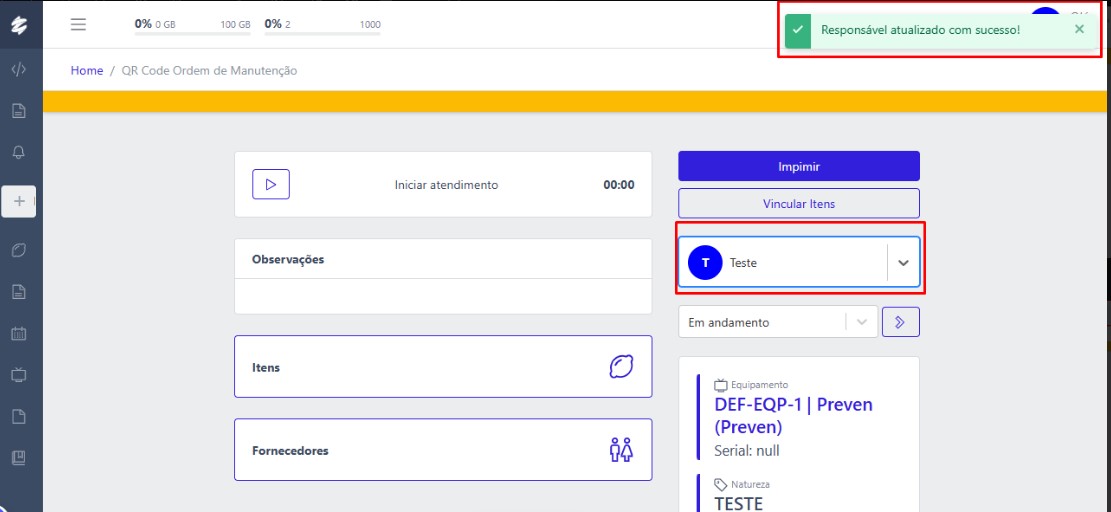Click the Vincular Itens button

[798, 203]
